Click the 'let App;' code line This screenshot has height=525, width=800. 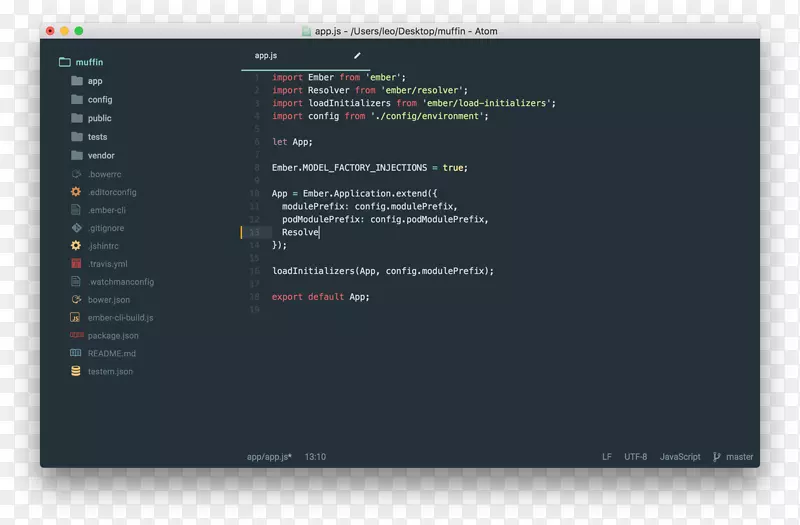pos(292,142)
